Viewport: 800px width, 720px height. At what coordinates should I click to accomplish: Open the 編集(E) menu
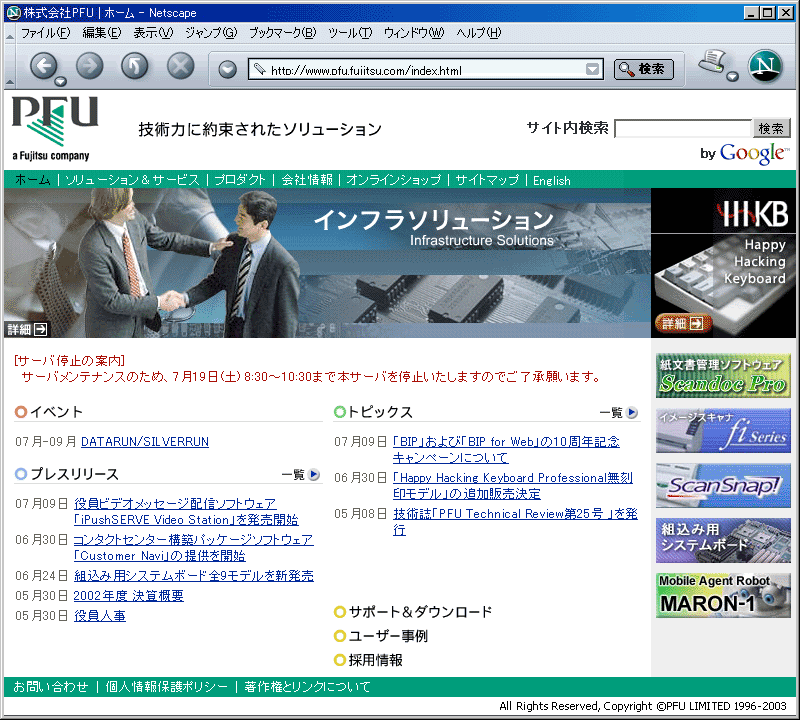click(102, 33)
